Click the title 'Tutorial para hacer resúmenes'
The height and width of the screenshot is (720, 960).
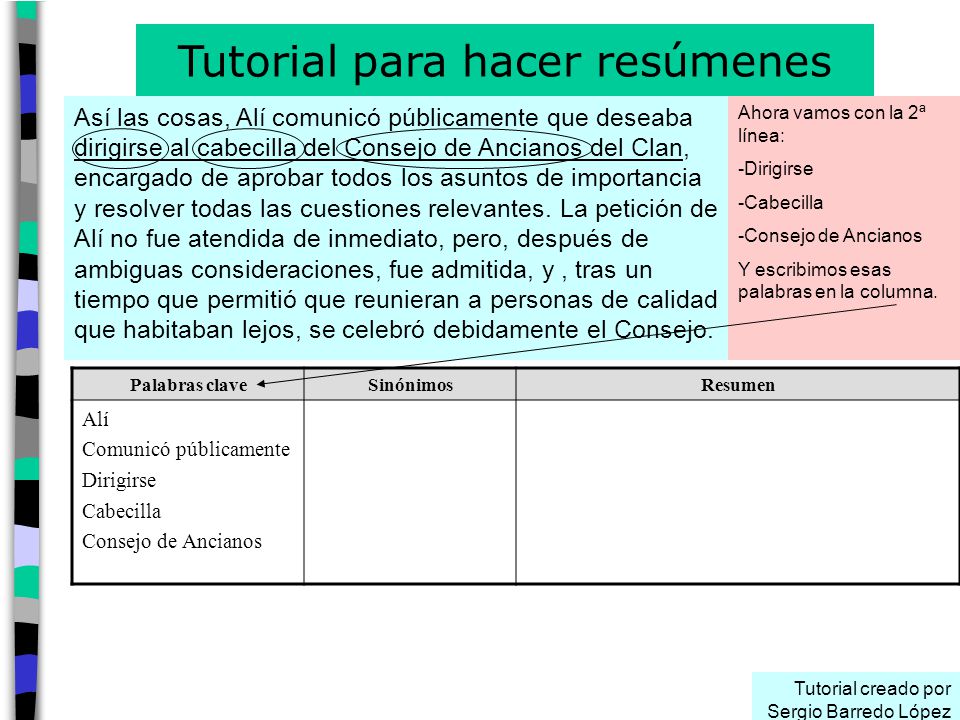[504, 61]
